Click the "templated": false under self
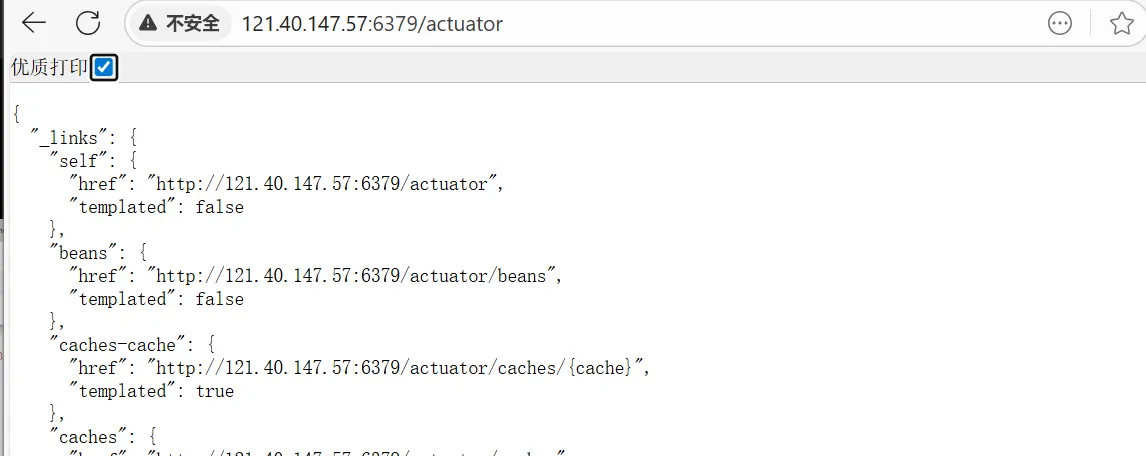Screen dimensions: 1146x456 coord(219,207)
